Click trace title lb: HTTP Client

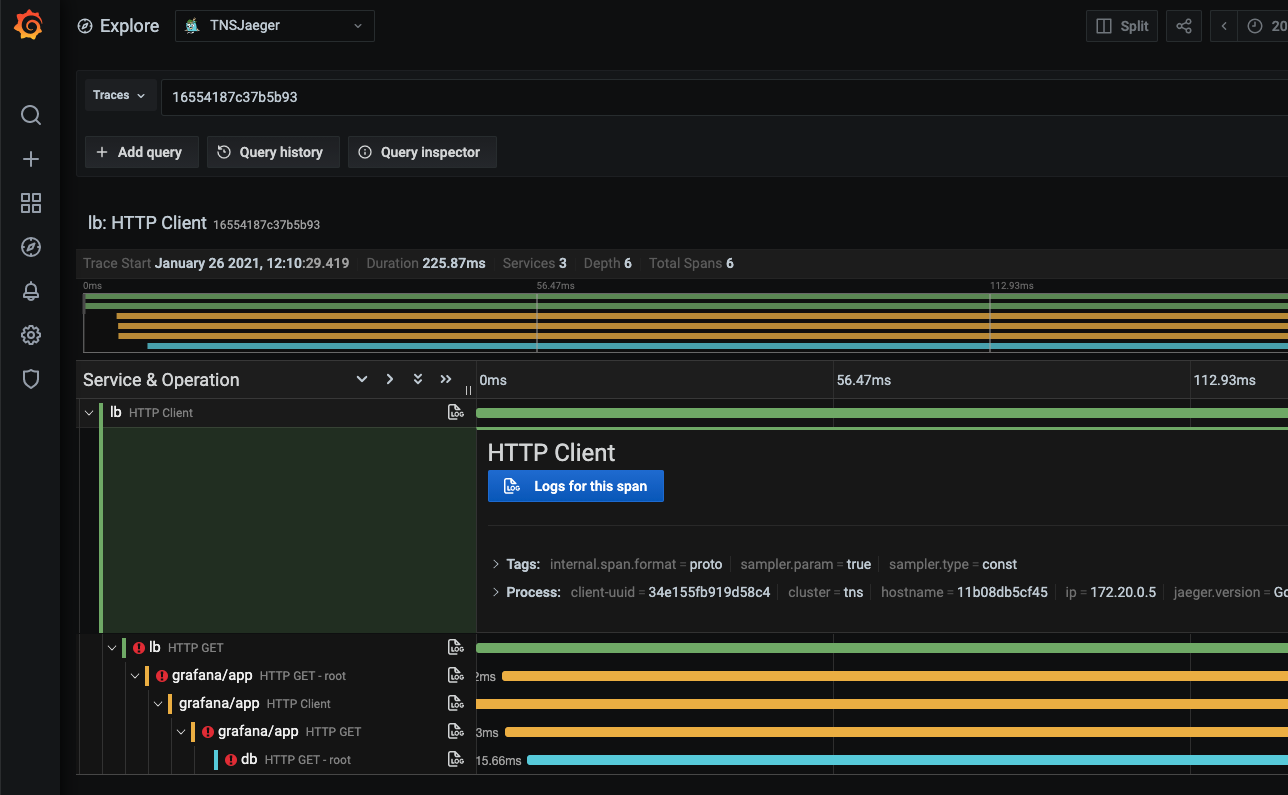pyautogui.click(x=147, y=223)
